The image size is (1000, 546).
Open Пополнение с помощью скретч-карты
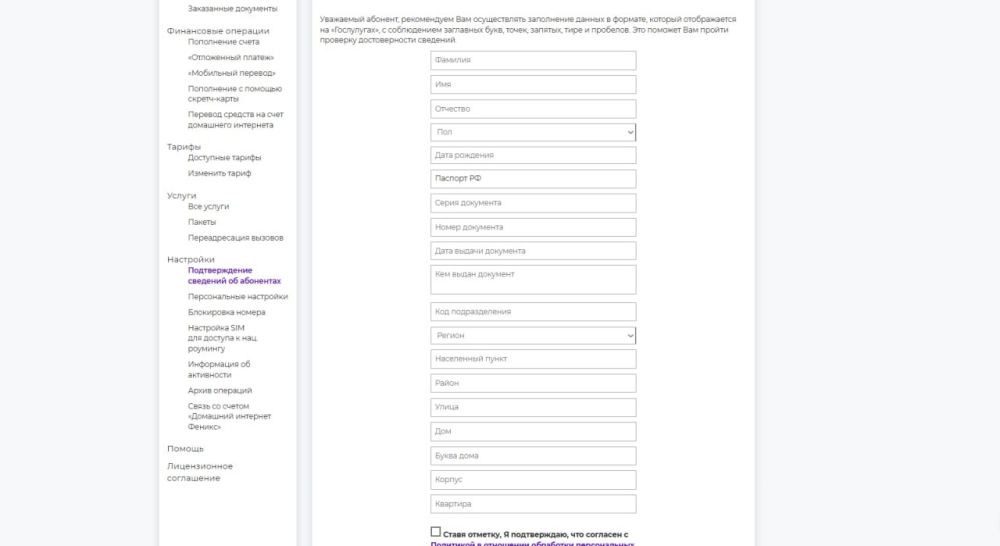(235, 94)
